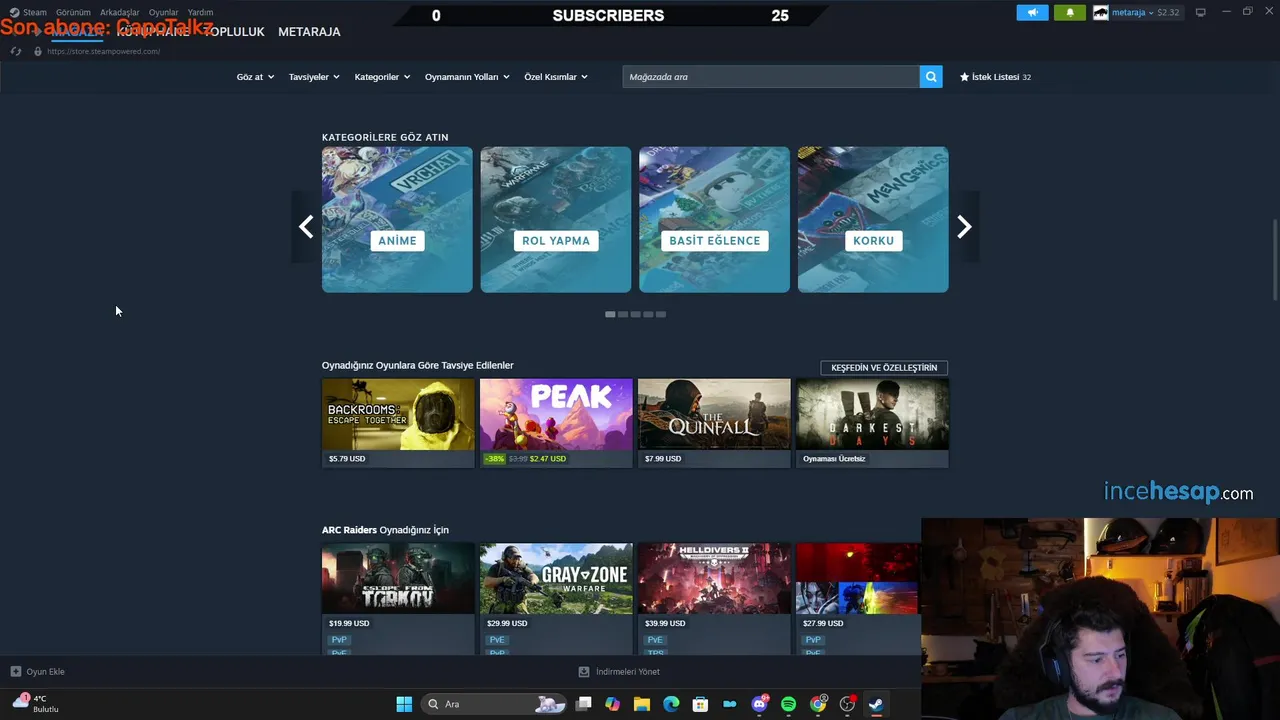This screenshot has width=1280, height=720.
Task: Click the KEŞFEDİN VE ÖZELLEŞTİRİN button
Action: point(884,368)
